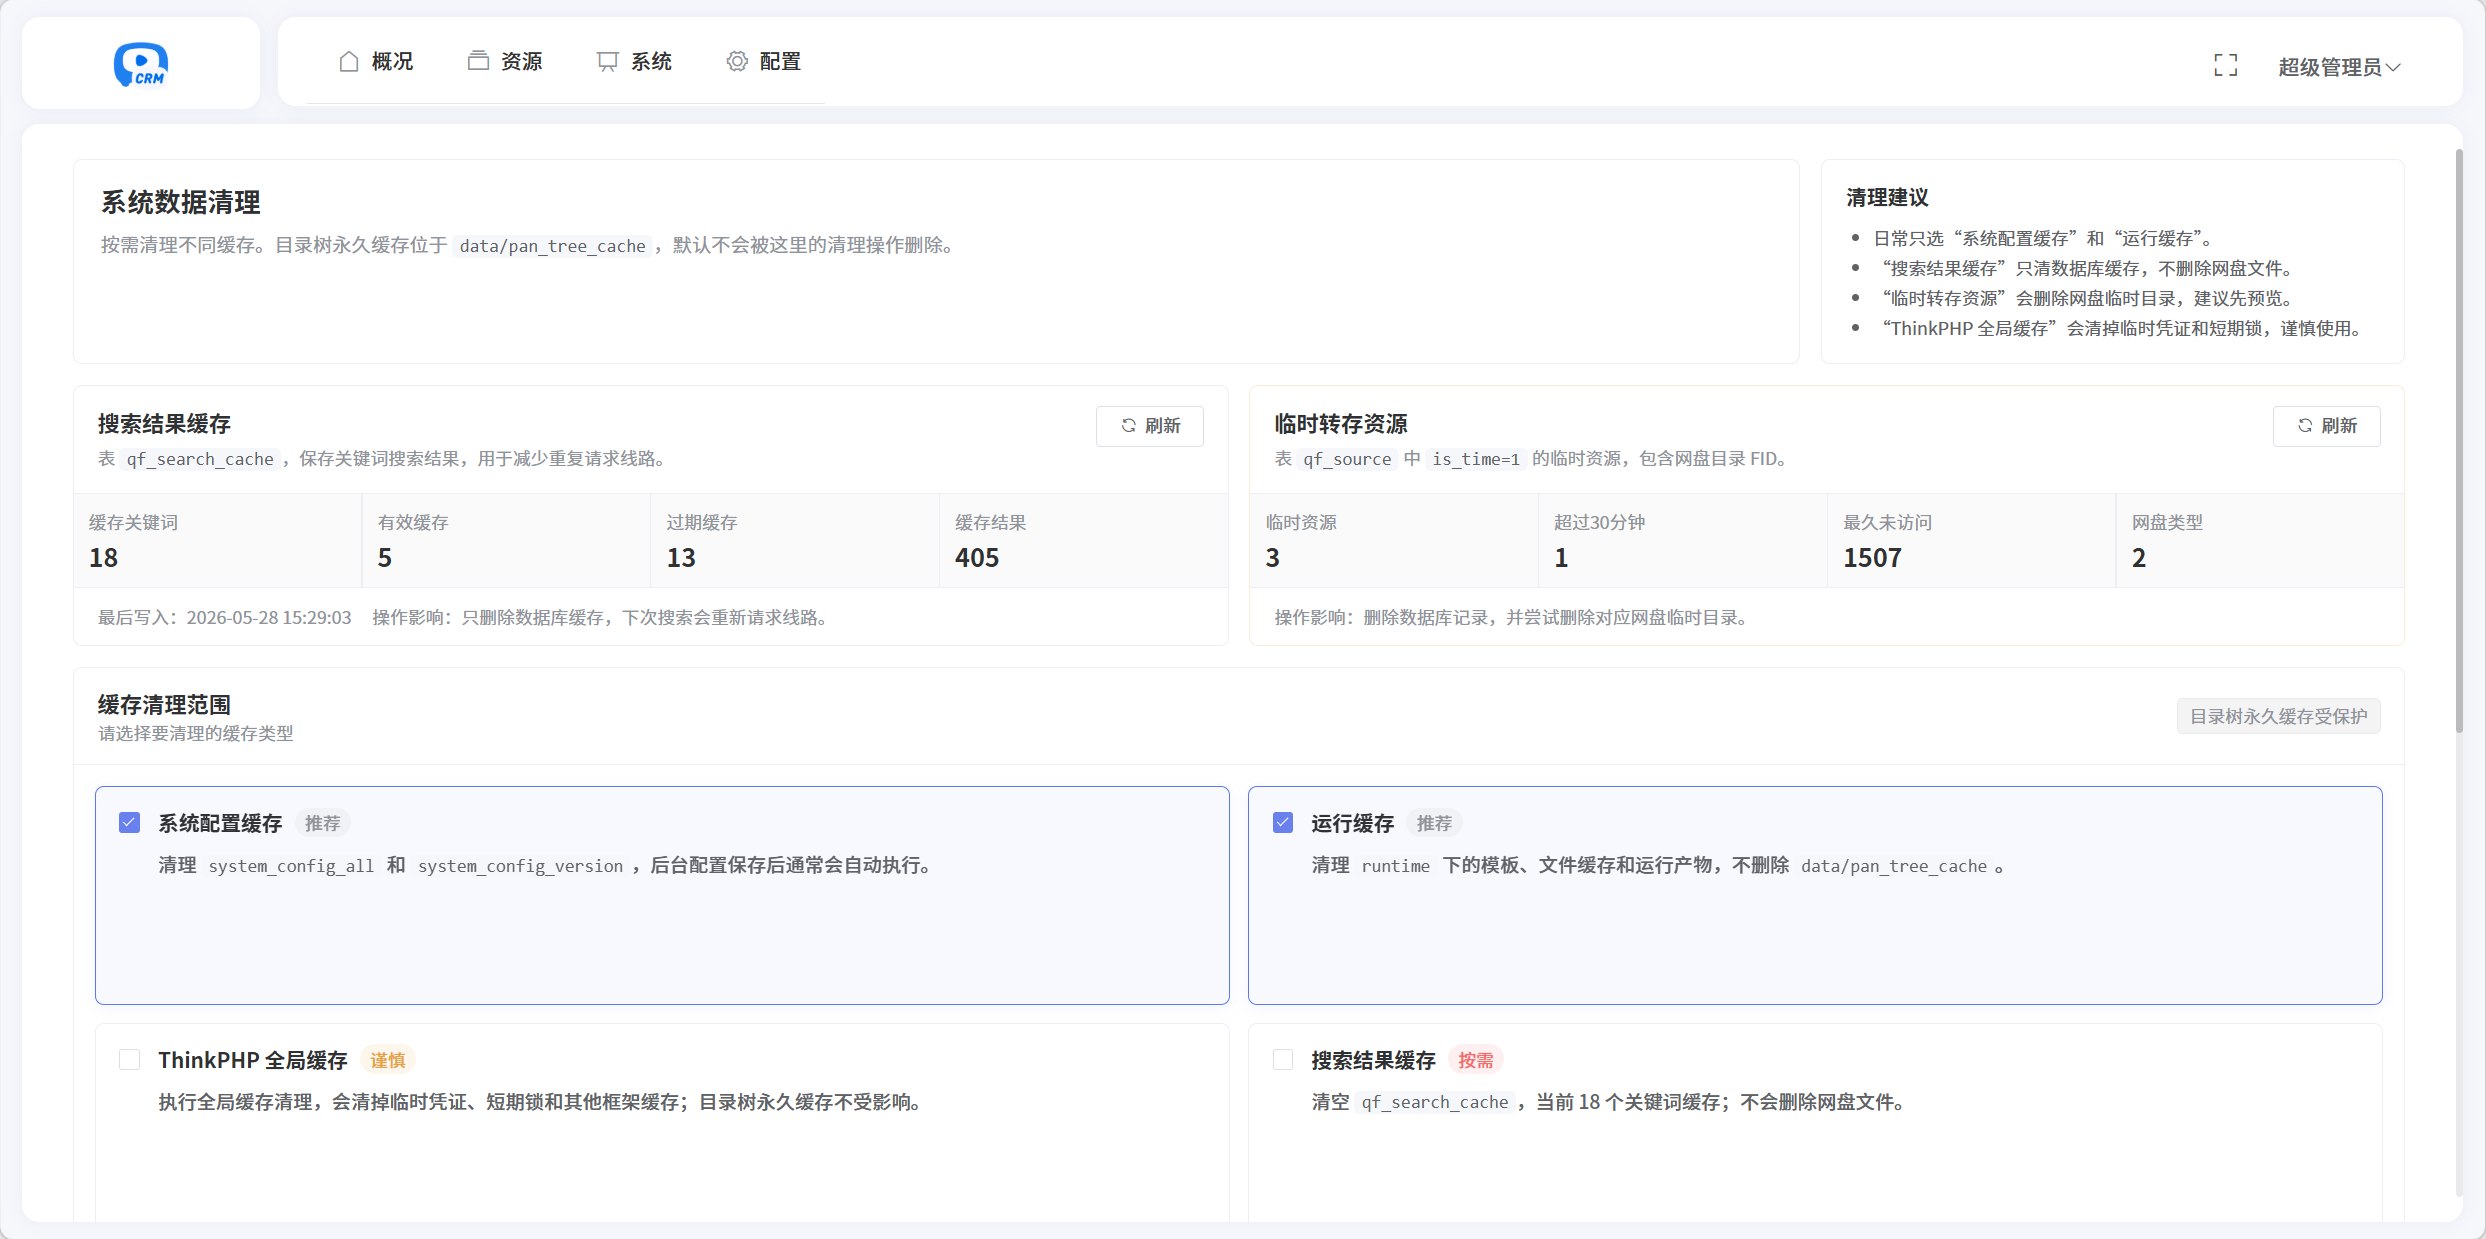Click the 缓存结果 value 405
This screenshot has height=1239, width=2486.
pyautogui.click(x=977, y=558)
